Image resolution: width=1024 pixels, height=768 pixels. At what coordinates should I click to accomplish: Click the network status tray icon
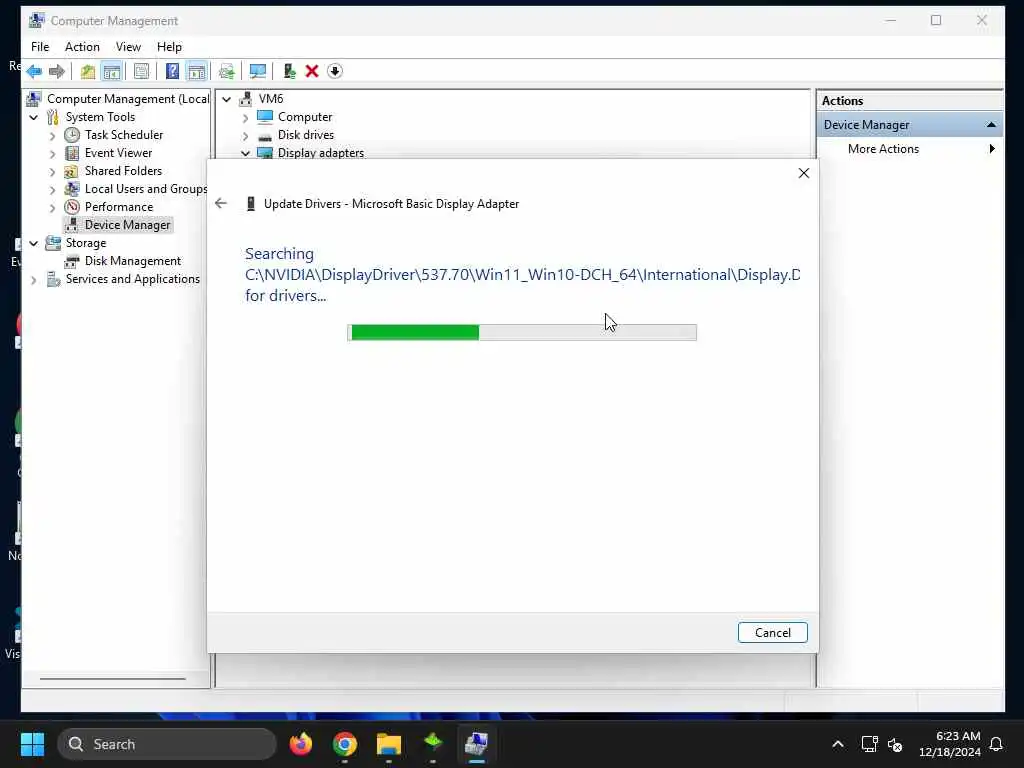click(x=869, y=744)
